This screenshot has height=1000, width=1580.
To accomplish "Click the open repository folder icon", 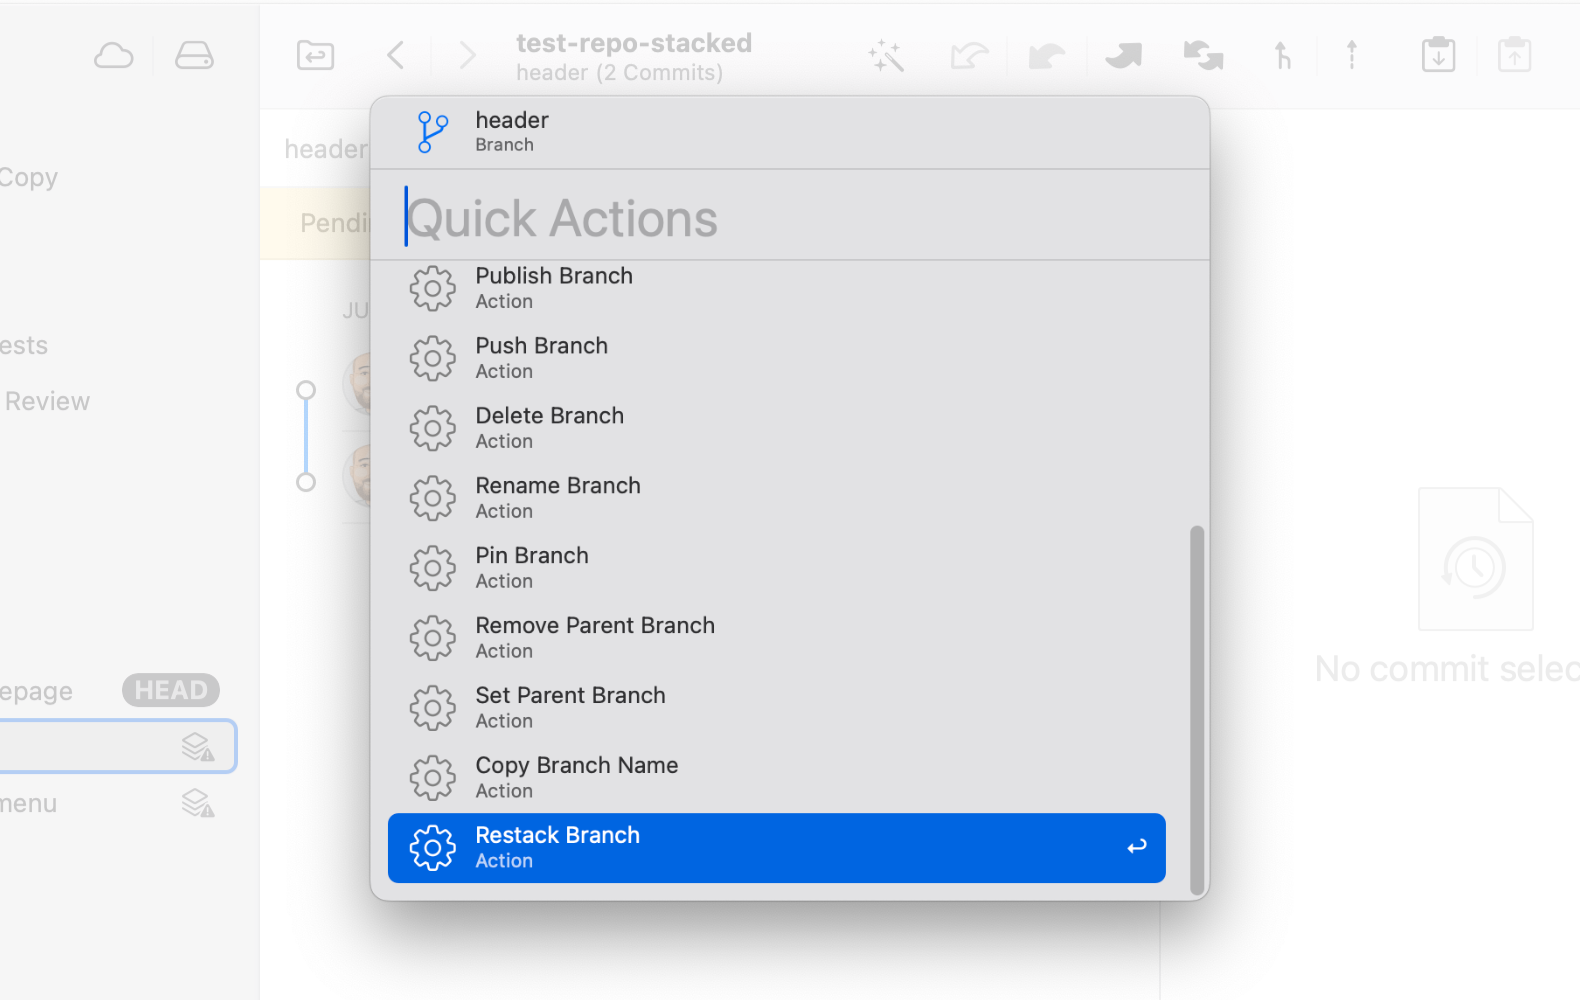I will 315,55.
